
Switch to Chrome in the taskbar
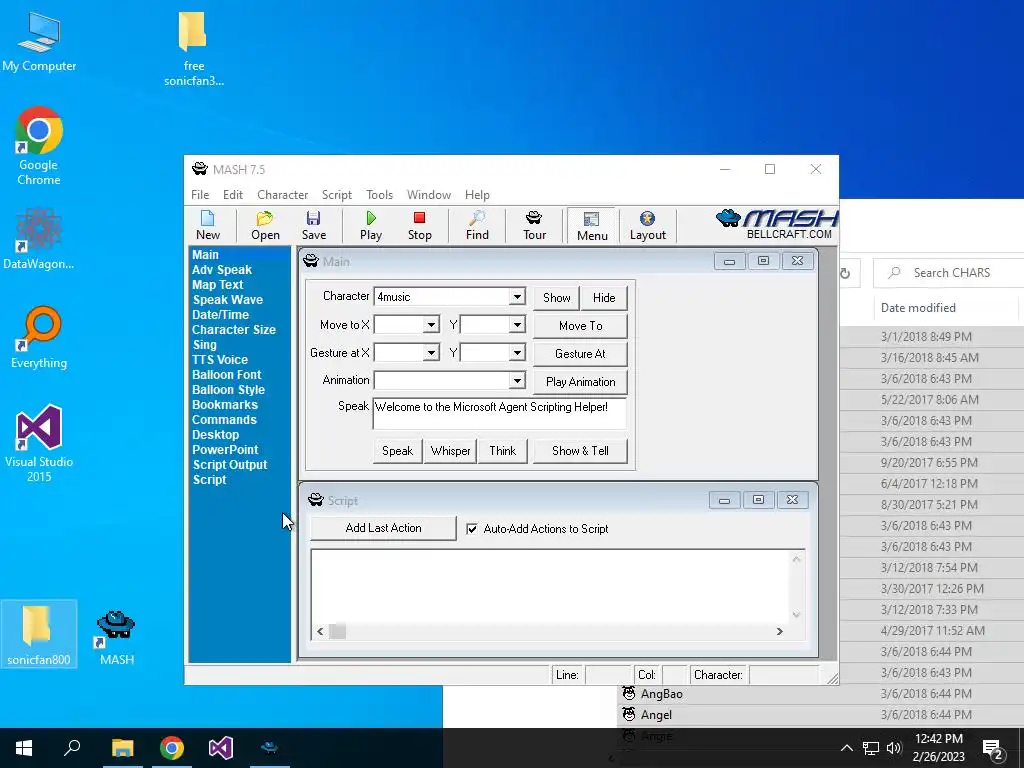point(172,748)
